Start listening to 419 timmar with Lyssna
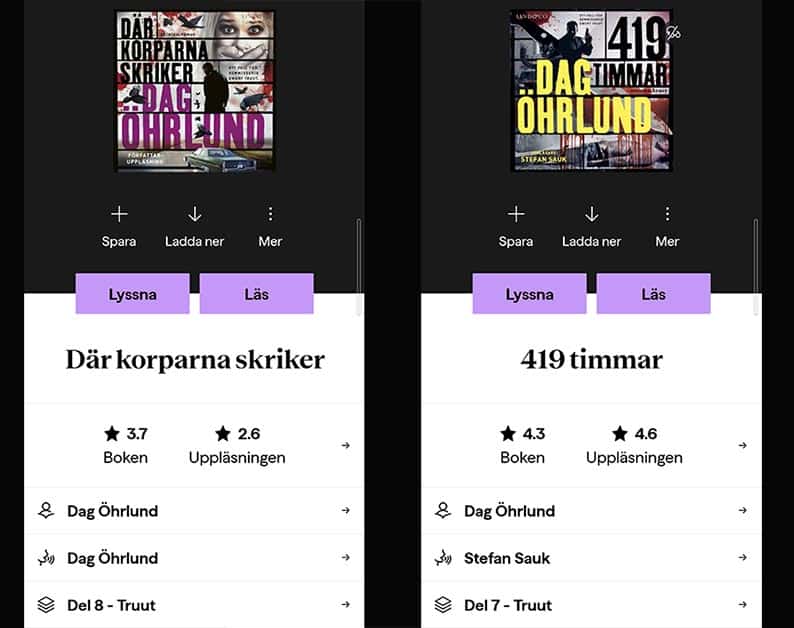 (x=530, y=294)
